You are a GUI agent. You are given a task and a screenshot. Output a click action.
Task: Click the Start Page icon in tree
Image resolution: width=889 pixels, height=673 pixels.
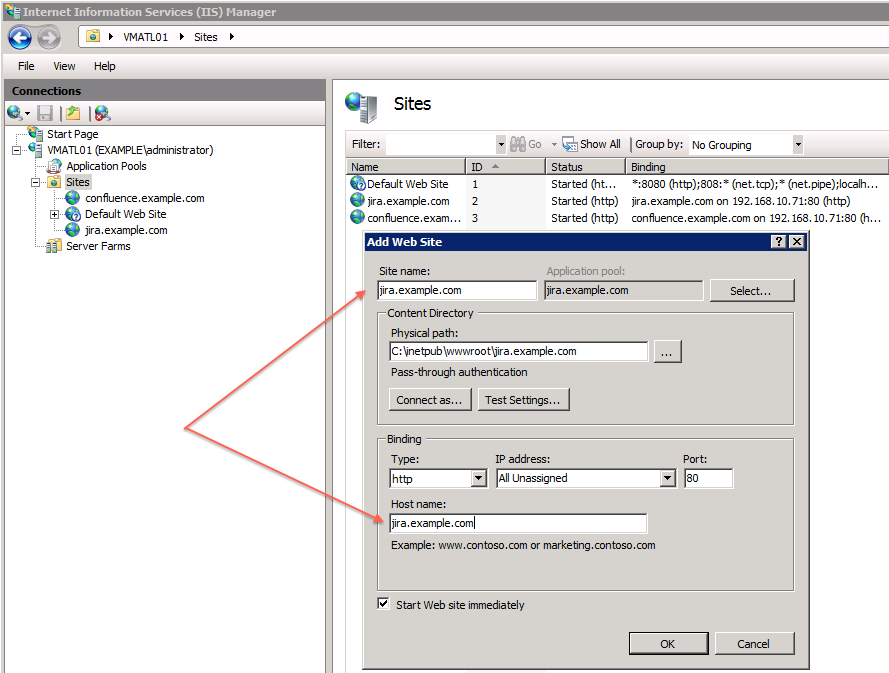(x=36, y=134)
